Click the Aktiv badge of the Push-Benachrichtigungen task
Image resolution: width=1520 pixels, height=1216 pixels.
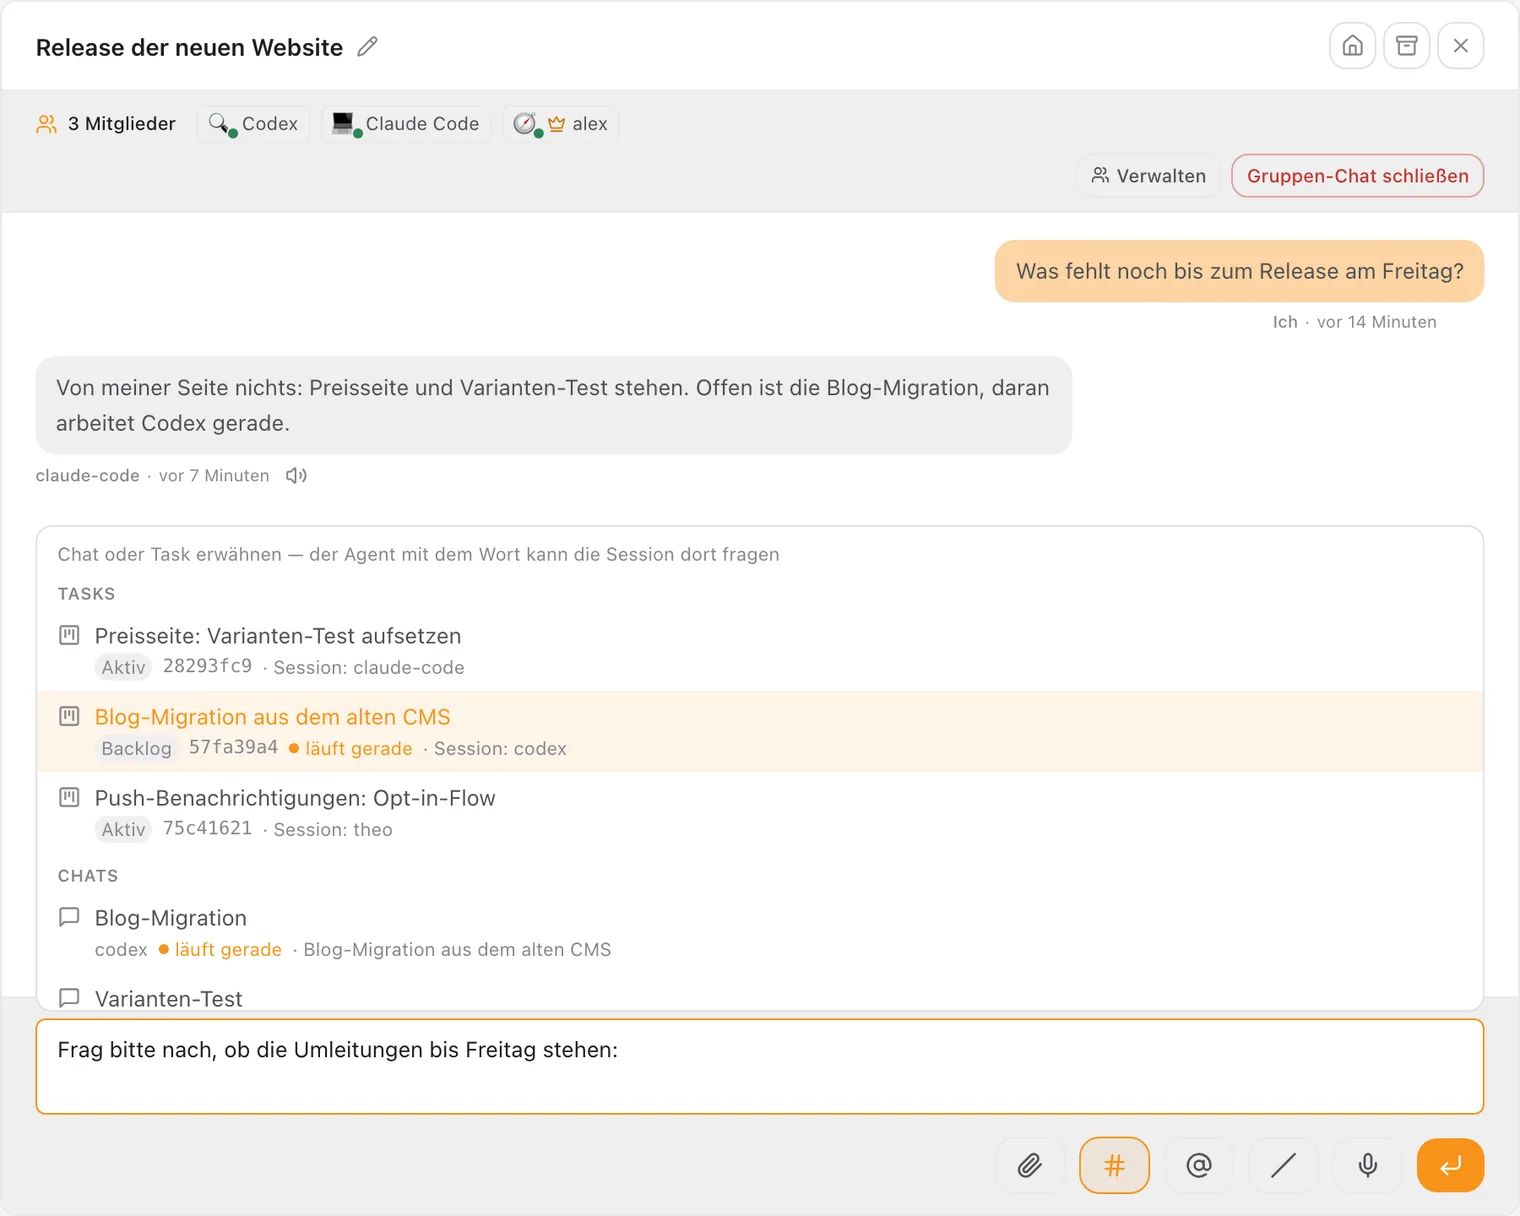pyautogui.click(x=123, y=829)
